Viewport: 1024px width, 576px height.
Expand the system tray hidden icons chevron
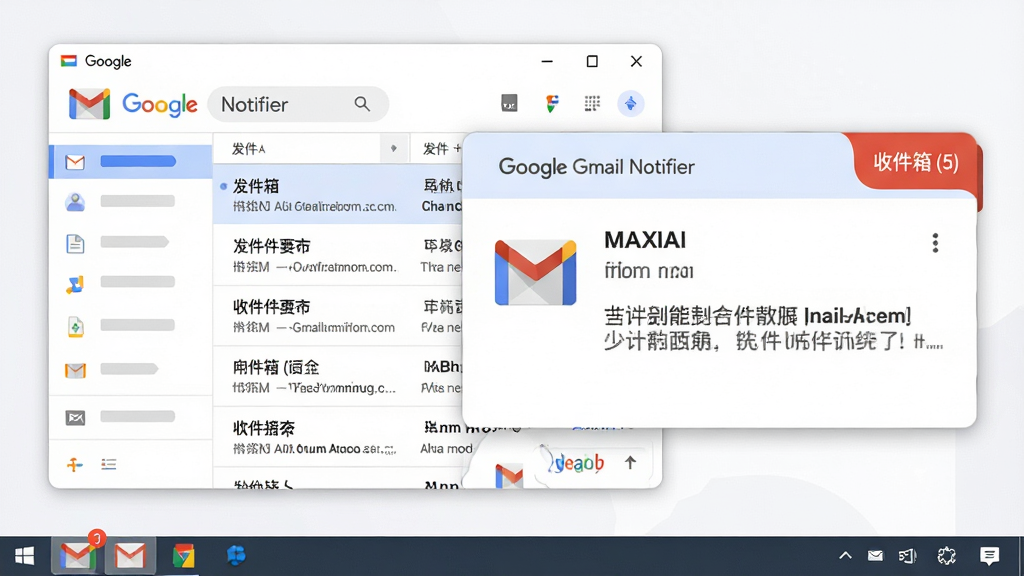845,556
